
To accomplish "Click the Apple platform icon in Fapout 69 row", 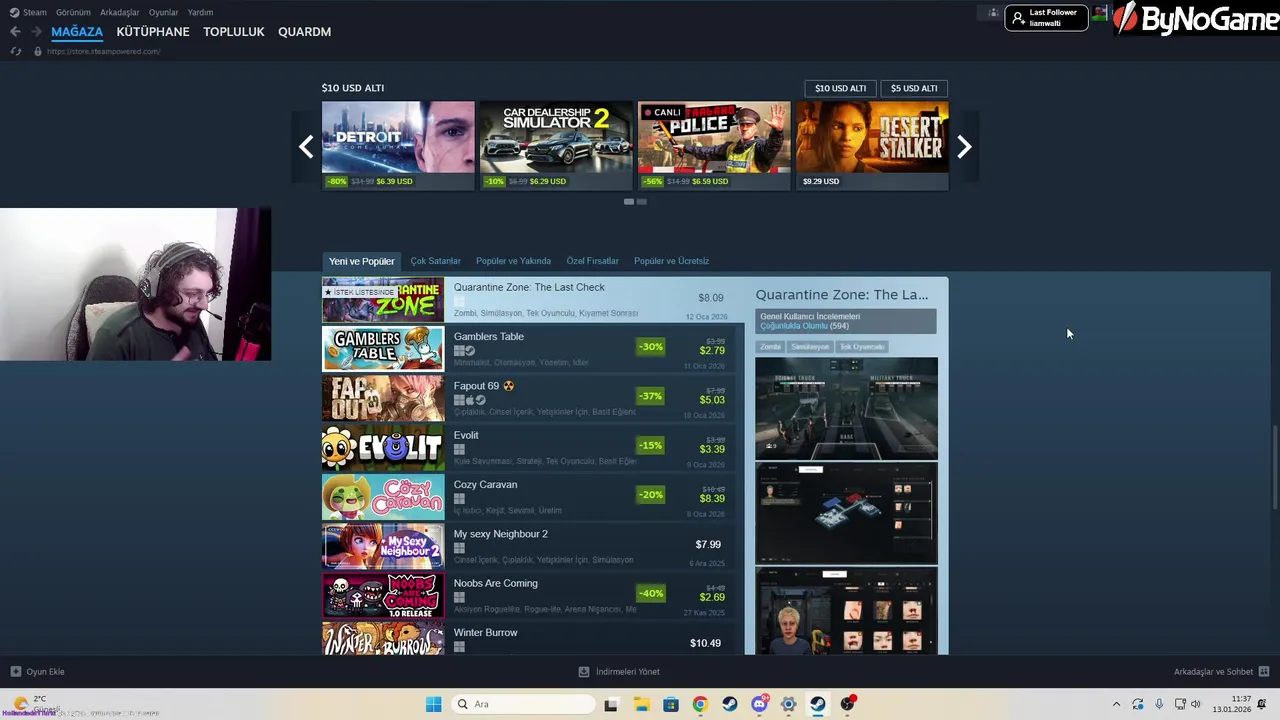I will point(470,400).
